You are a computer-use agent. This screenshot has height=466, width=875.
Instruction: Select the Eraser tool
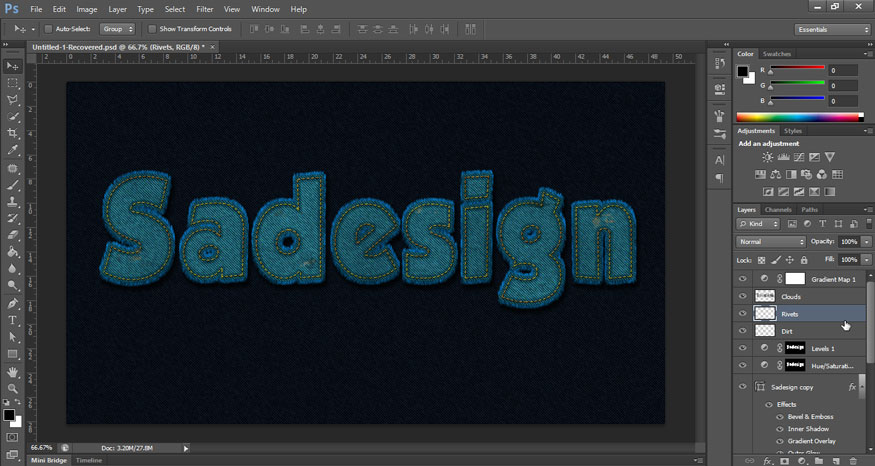pos(12,236)
